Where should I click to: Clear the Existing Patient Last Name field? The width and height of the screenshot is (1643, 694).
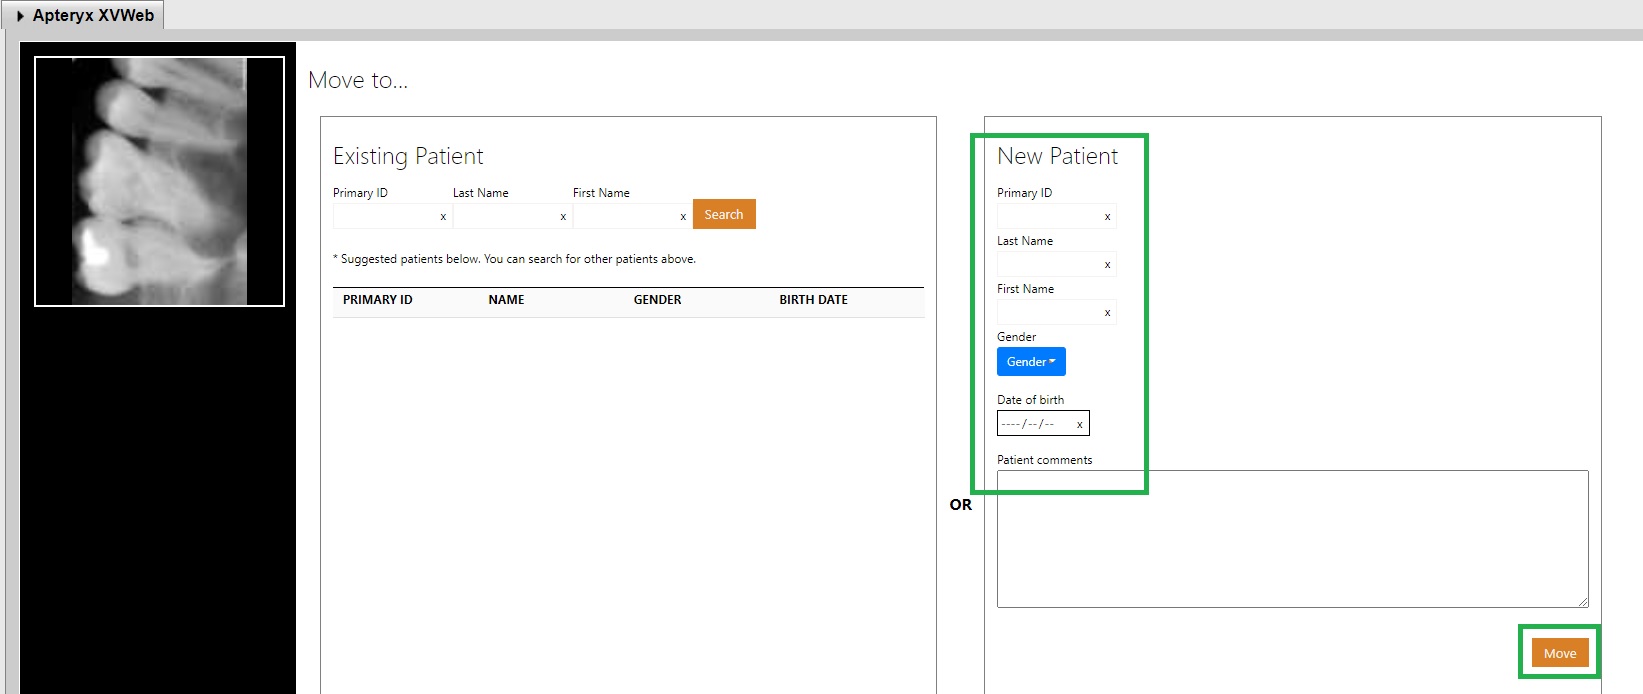click(x=563, y=217)
